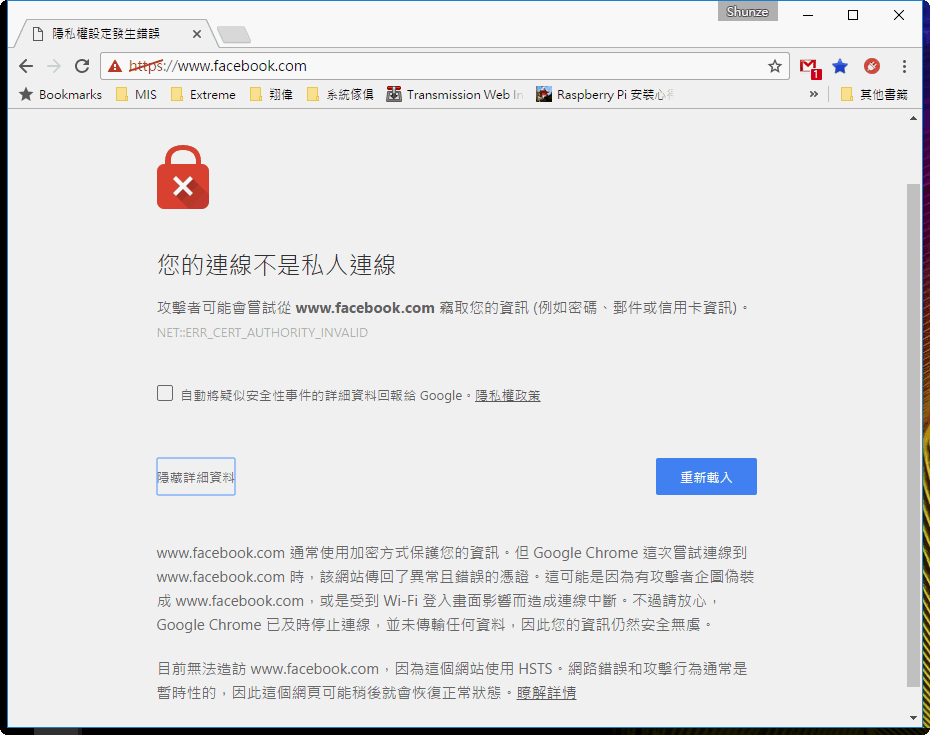This screenshot has height=735, width=930.
Task: Close the 隱私權設定發生錯誤 tab
Action: 197,34
